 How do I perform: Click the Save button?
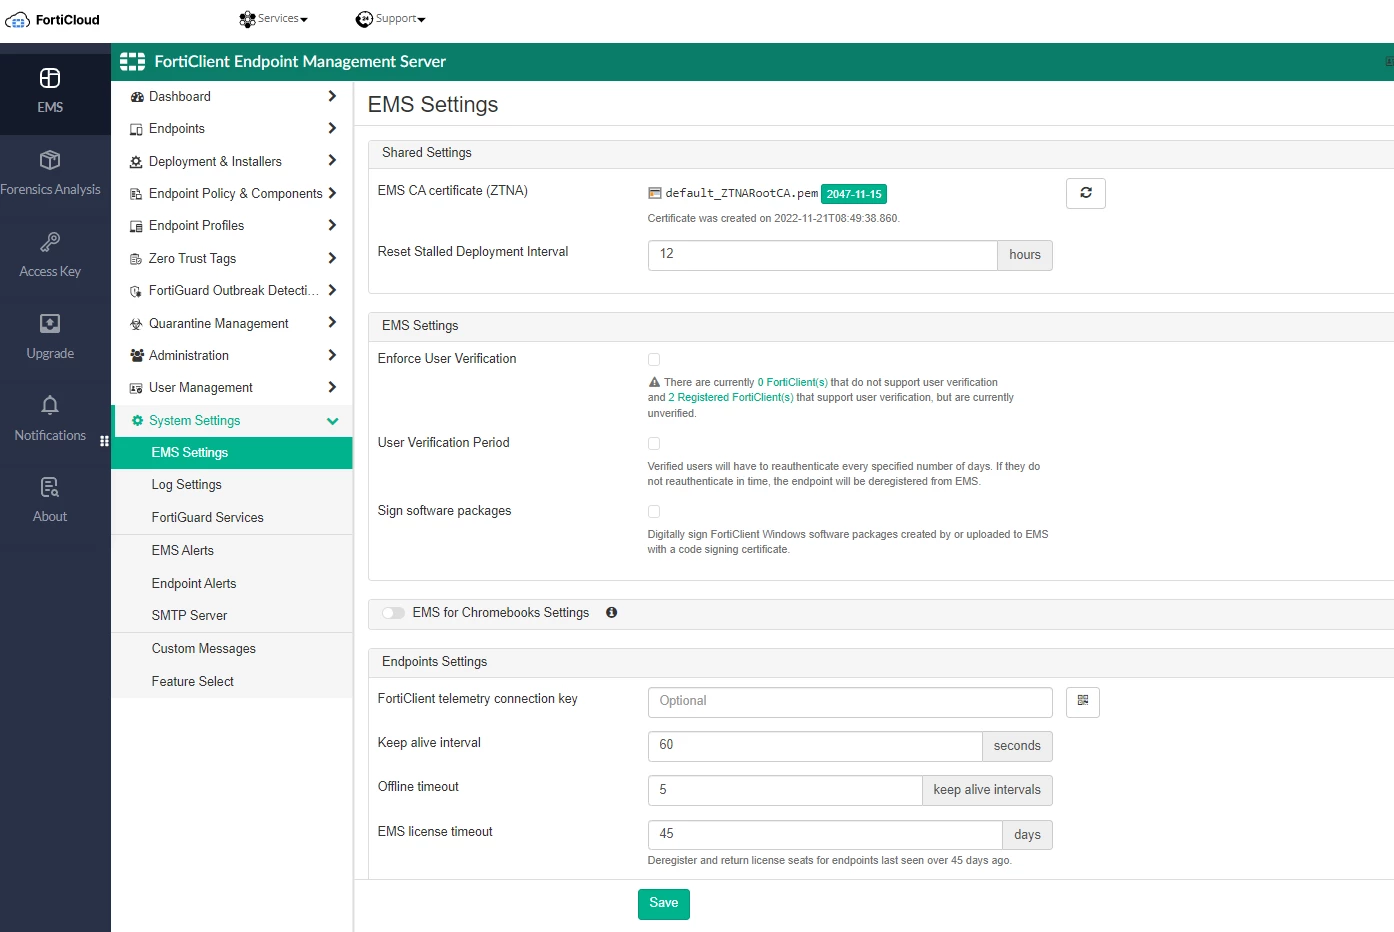(664, 903)
